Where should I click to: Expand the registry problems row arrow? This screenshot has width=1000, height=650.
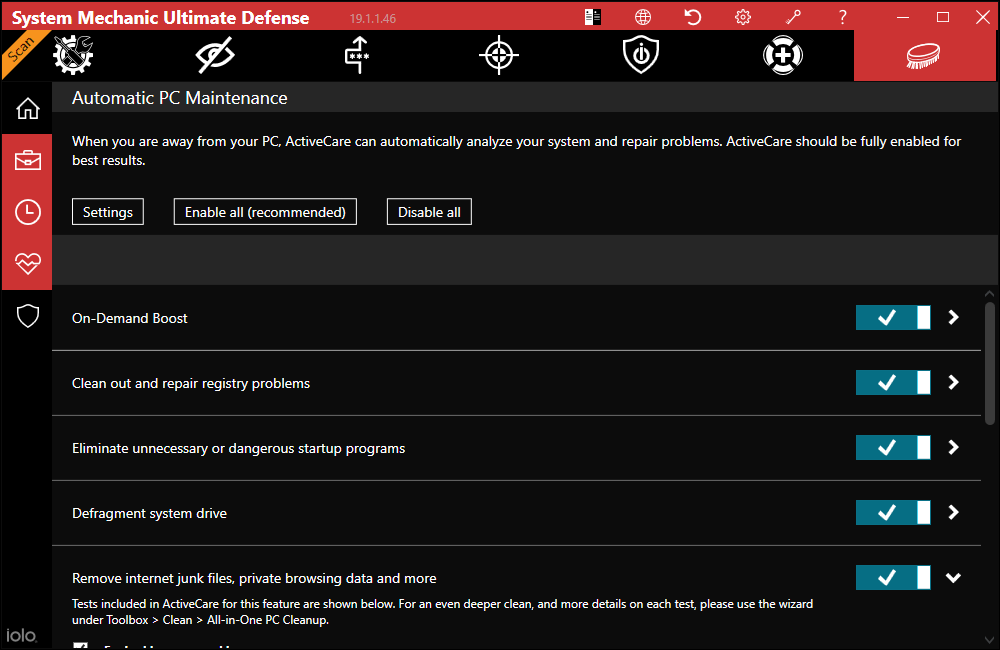[x=953, y=383]
